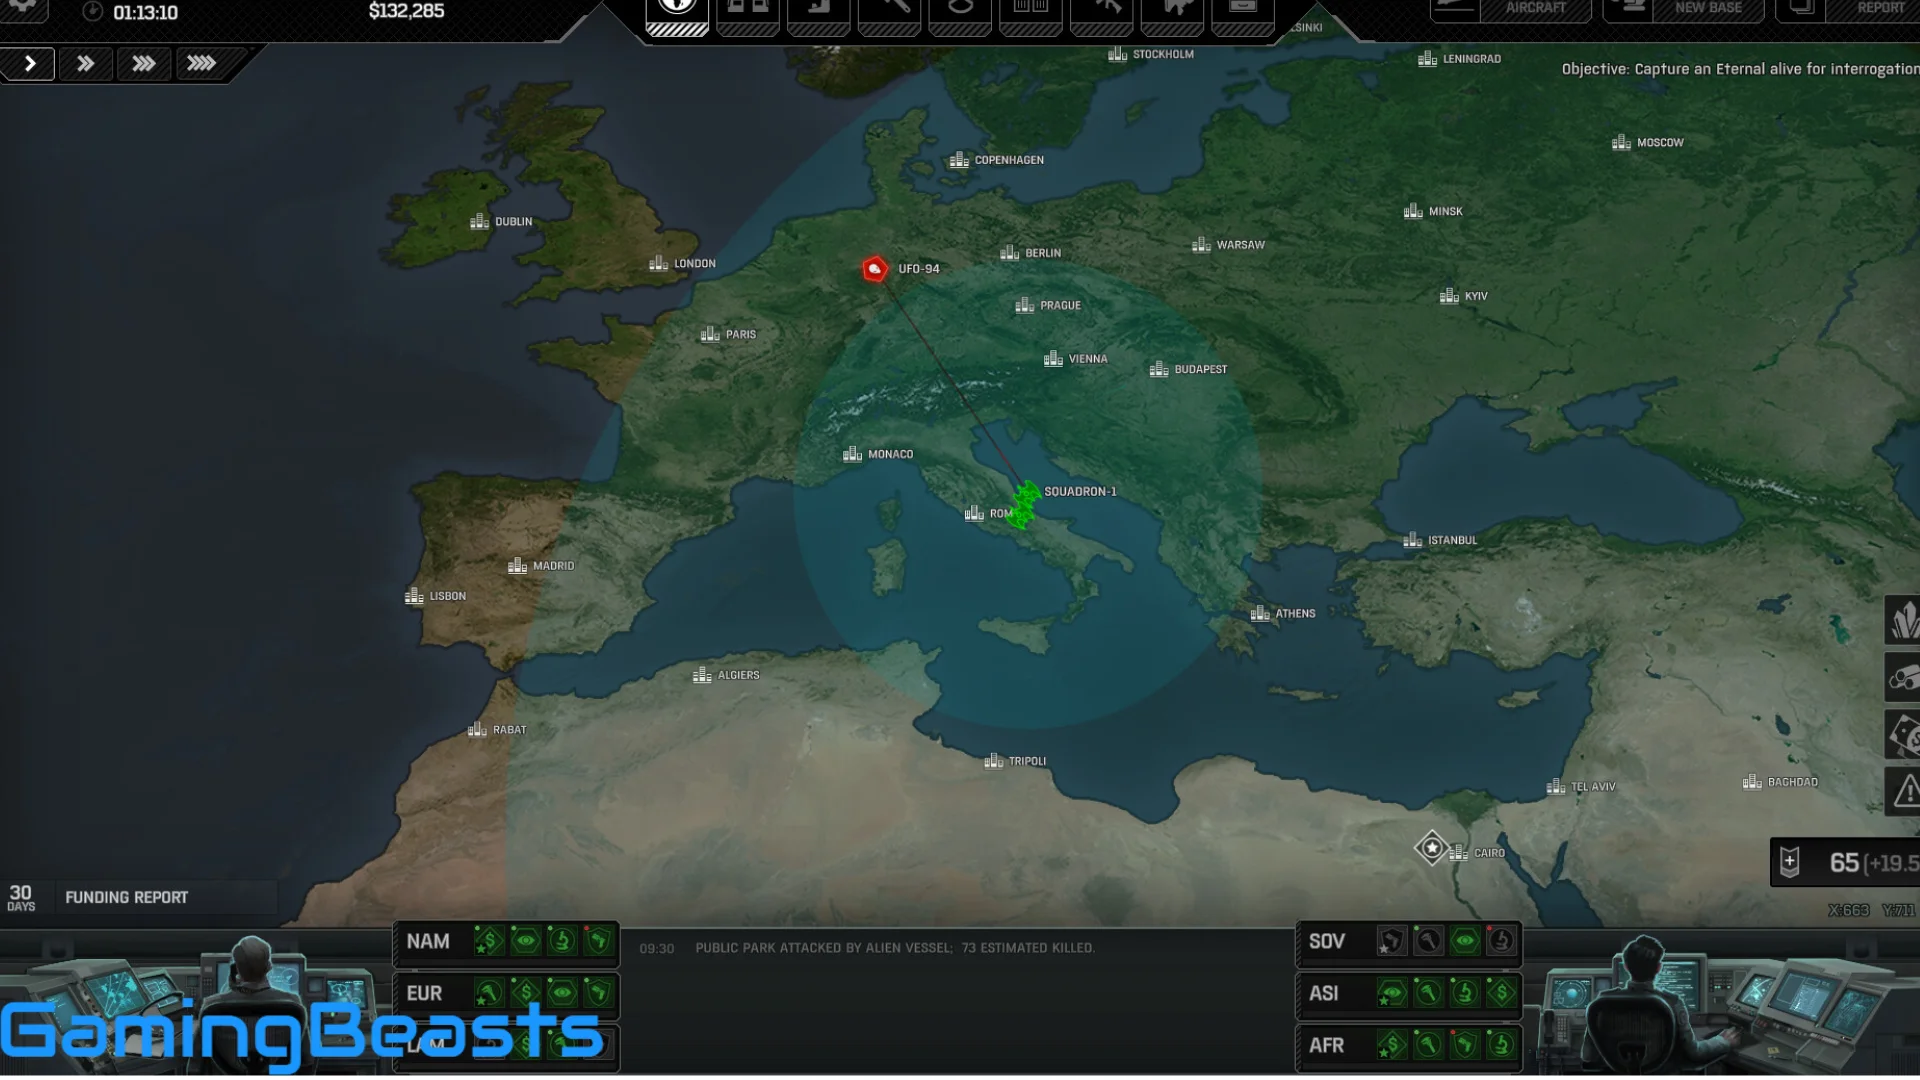The image size is (1920, 1080).
Task: Click the operation points badge showing 65
Action: pyautogui.click(x=1846, y=862)
